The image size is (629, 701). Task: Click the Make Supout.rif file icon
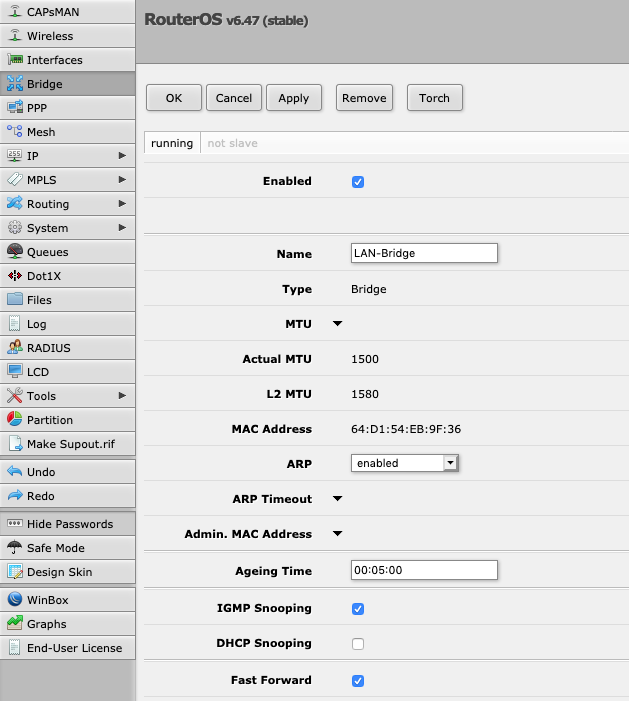[15, 443]
